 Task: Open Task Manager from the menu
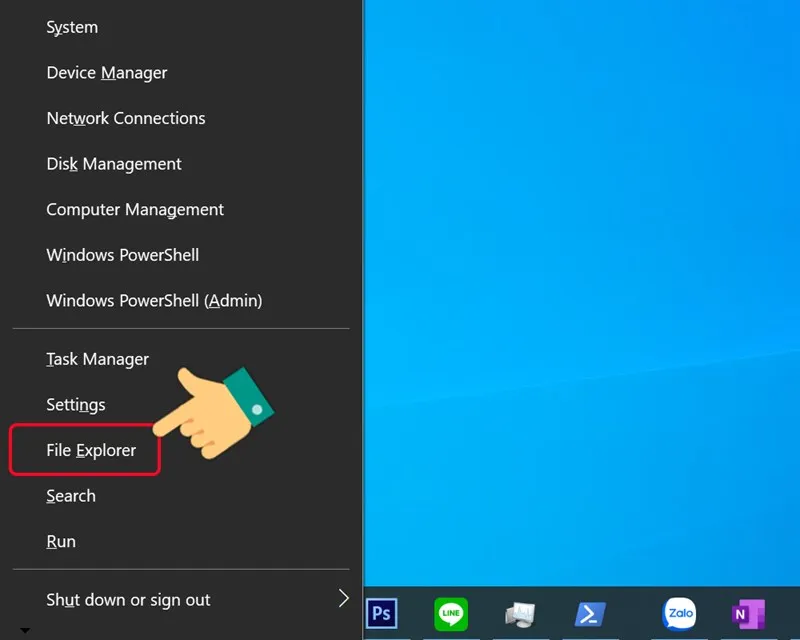tap(97, 359)
